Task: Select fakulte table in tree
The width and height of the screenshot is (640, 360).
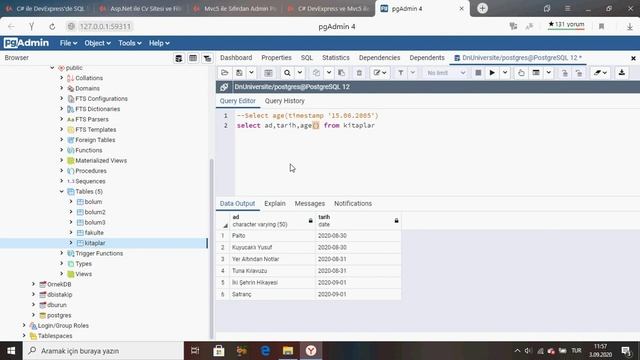Action: [x=94, y=233]
